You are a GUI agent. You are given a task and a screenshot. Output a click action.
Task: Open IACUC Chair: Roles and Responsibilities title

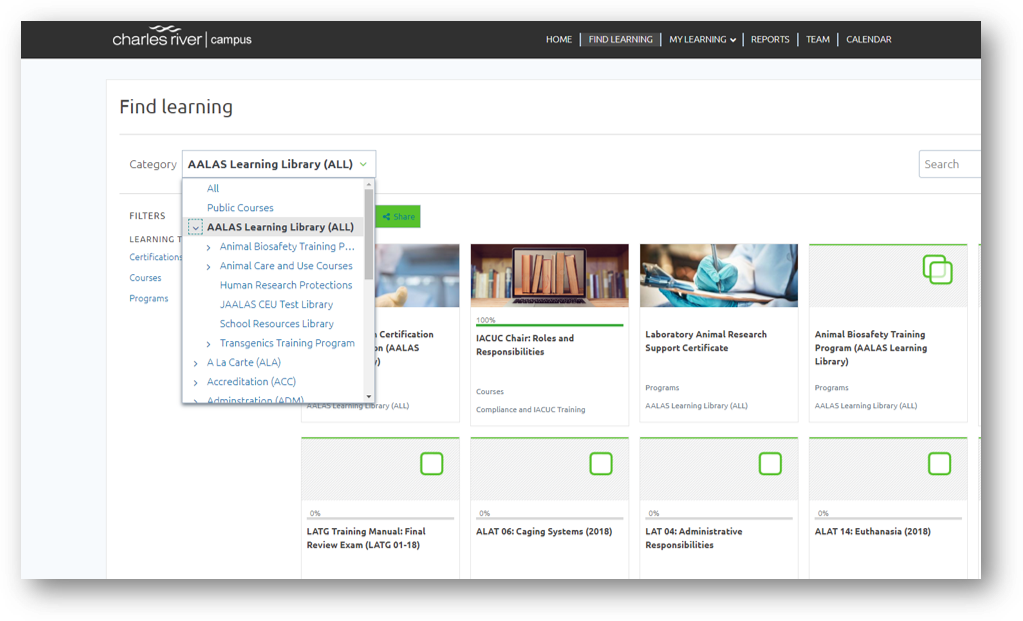[525, 345]
